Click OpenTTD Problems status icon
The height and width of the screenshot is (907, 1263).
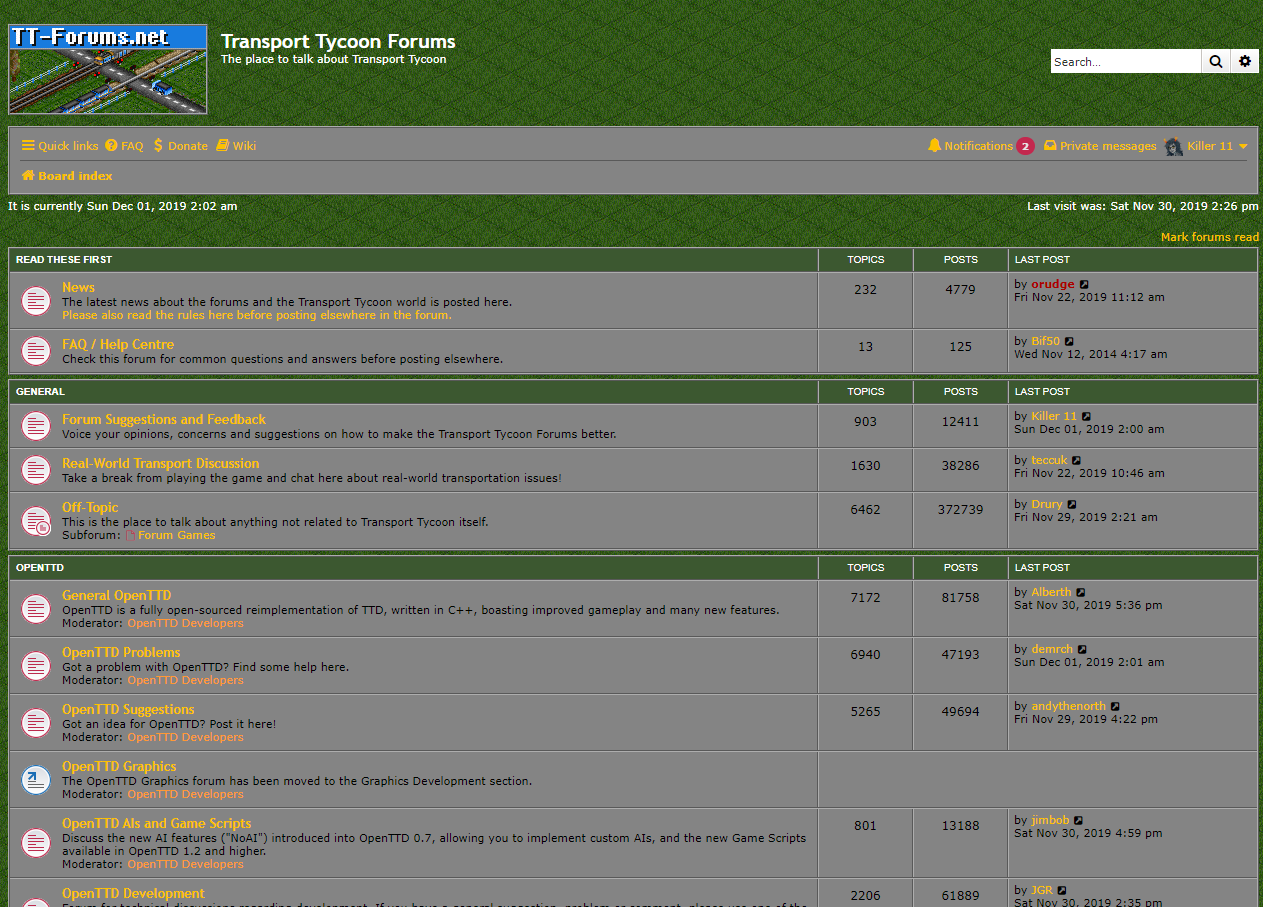pyautogui.click(x=36, y=665)
